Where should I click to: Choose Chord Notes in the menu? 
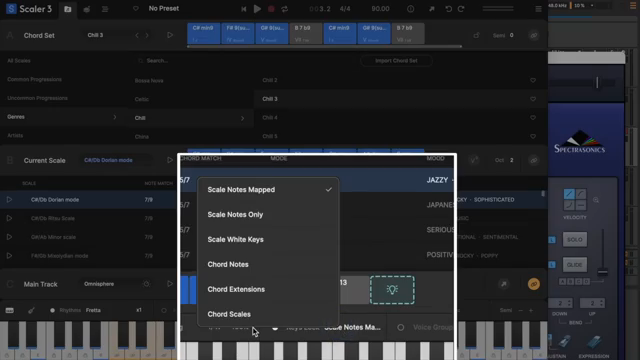[x=268, y=264]
